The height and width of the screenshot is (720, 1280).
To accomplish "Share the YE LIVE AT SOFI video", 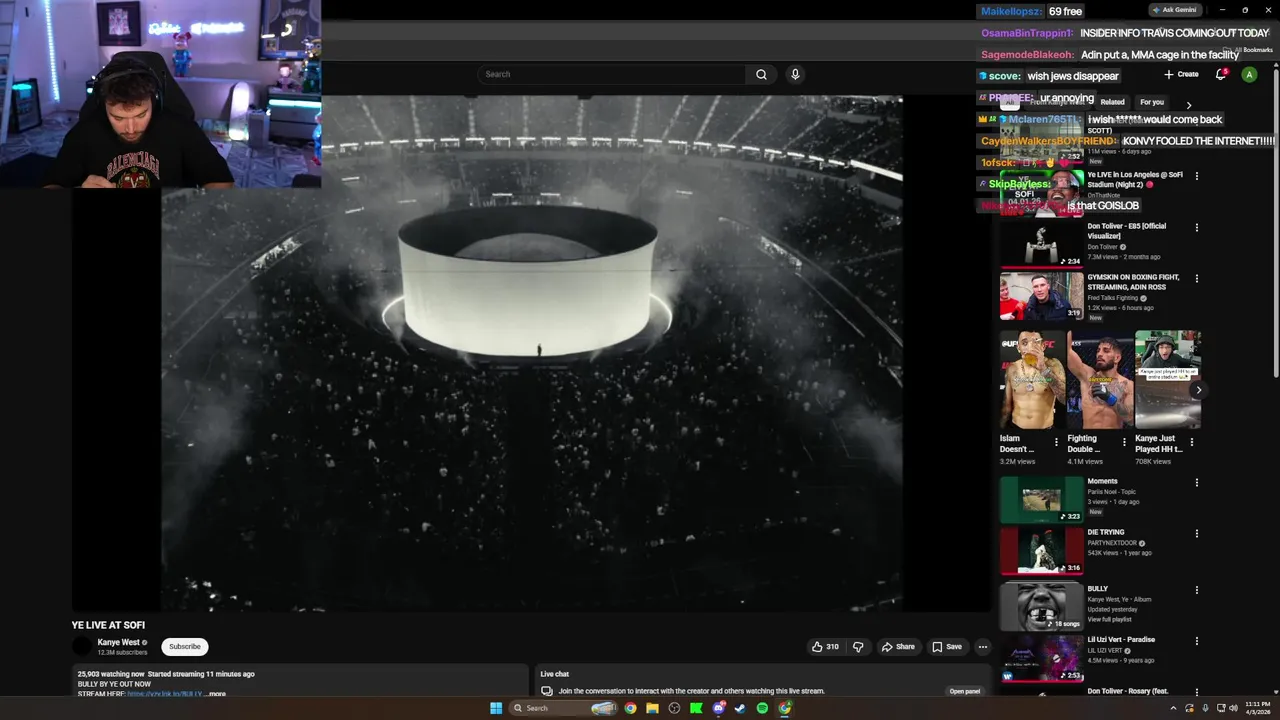I will [x=898, y=647].
